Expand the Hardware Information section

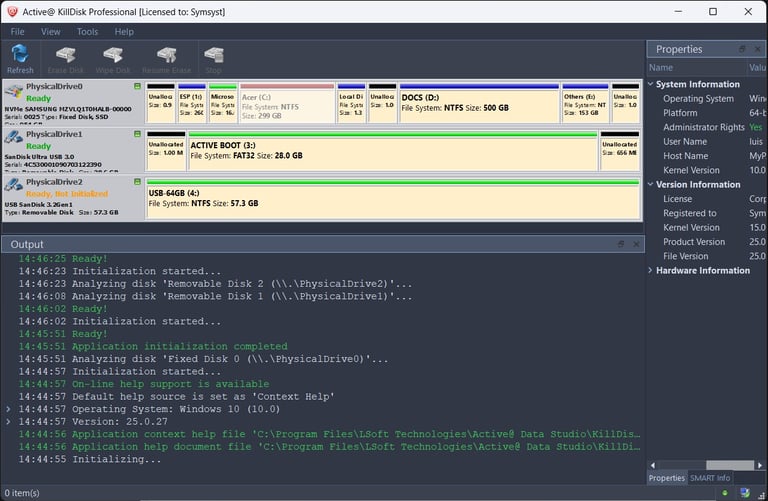tap(652, 271)
